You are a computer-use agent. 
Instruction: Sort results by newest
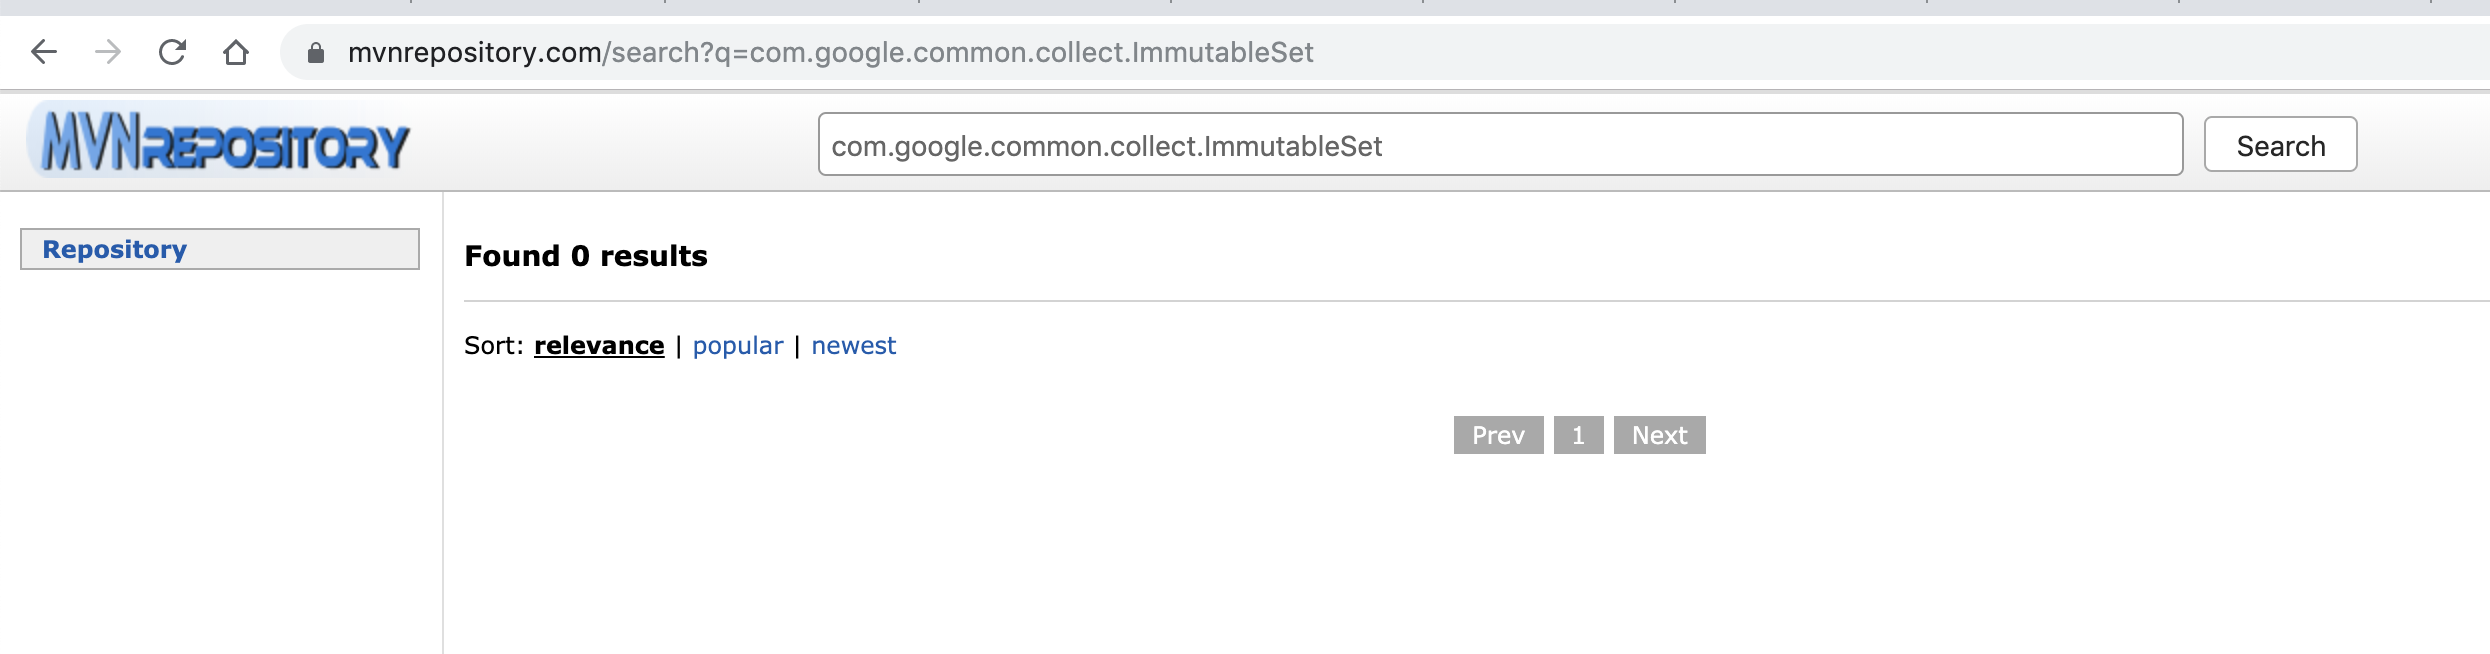[853, 346]
